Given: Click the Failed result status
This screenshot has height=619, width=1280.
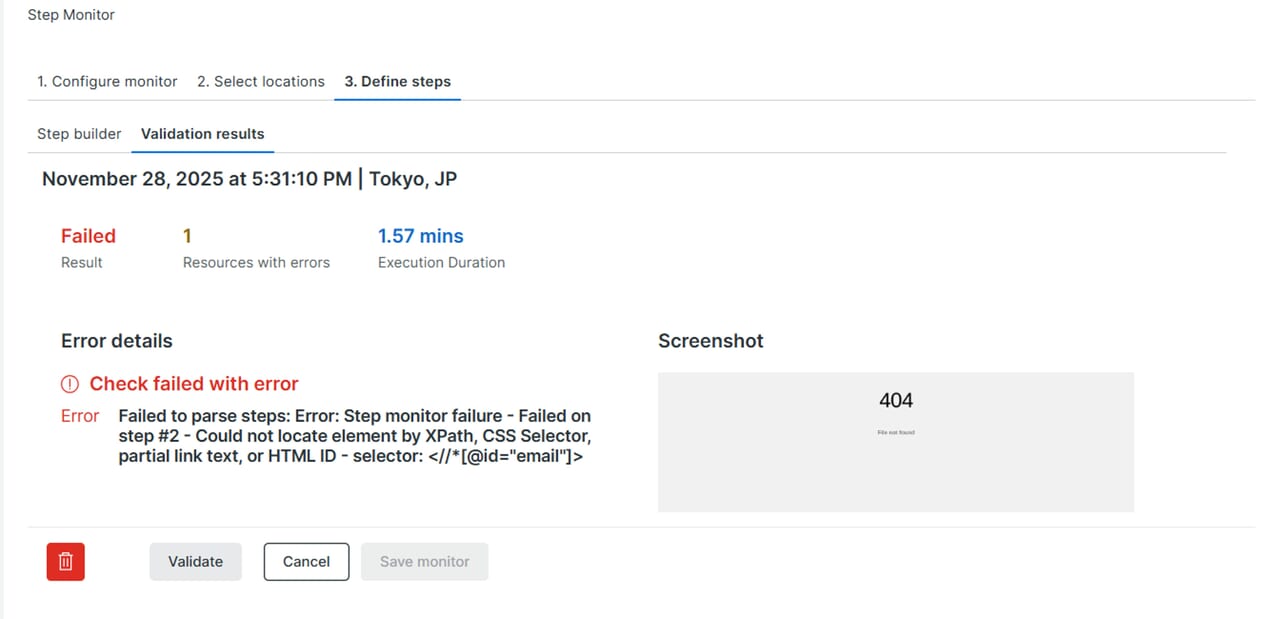Looking at the screenshot, I should coord(88,236).
